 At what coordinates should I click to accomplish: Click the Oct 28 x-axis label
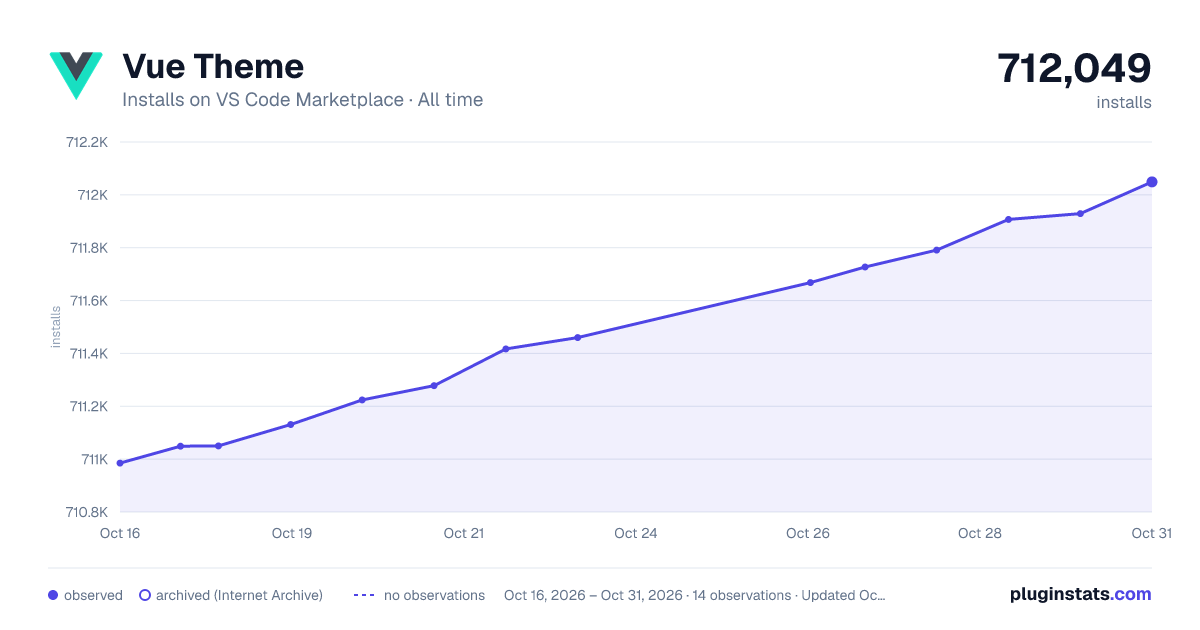pos(980,533)
